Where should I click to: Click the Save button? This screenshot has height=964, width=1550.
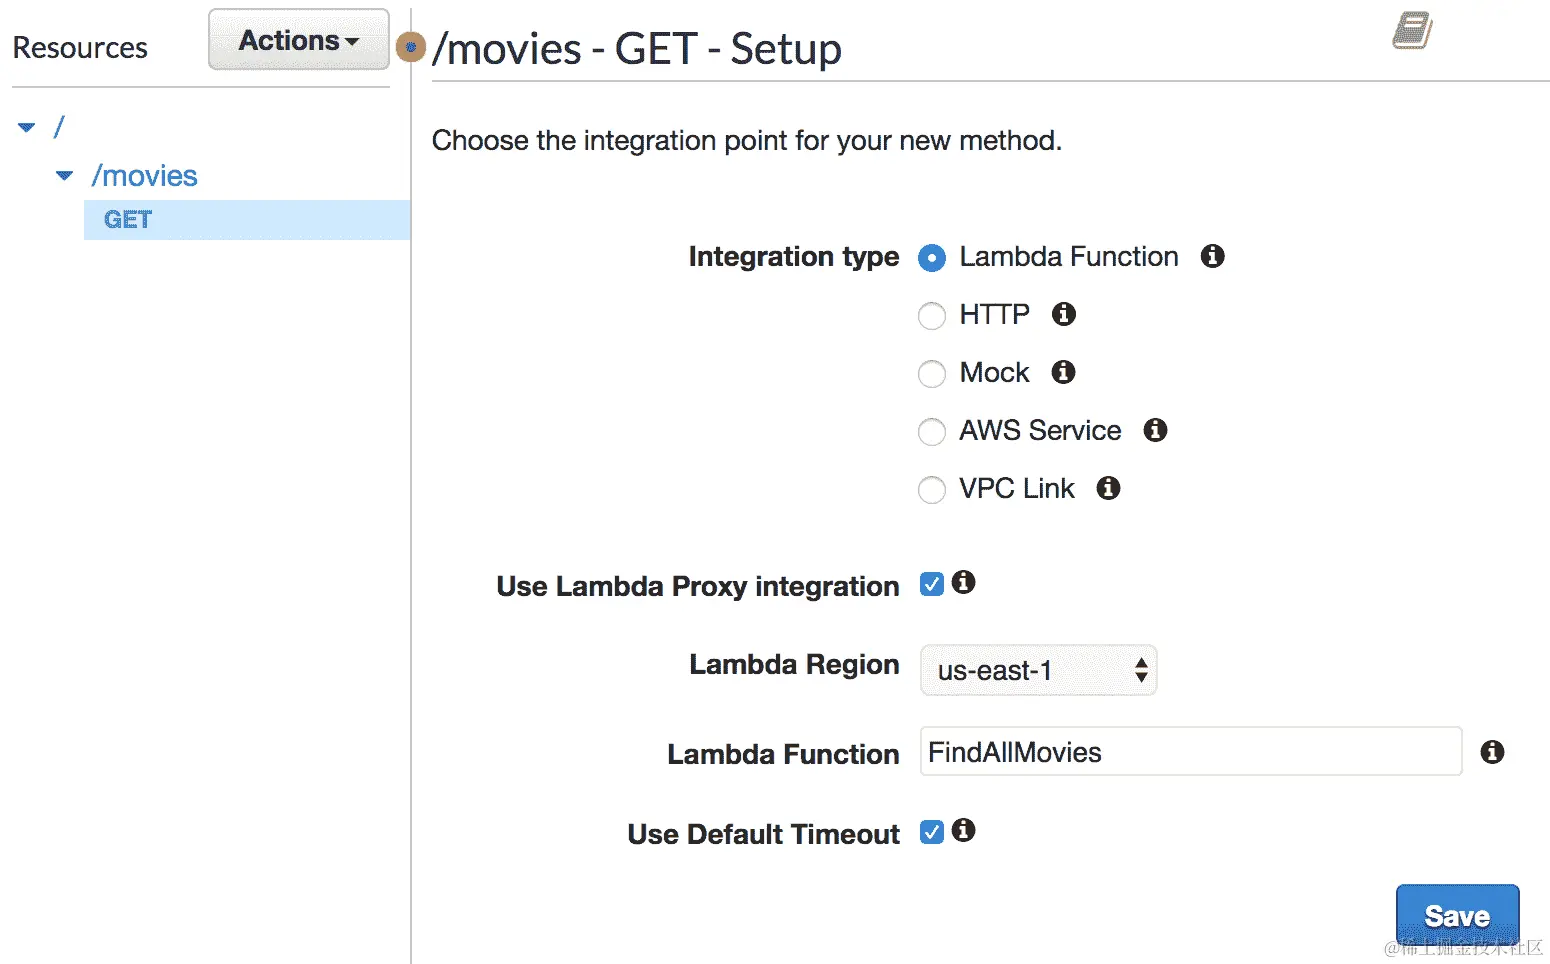click(1456, 916)
